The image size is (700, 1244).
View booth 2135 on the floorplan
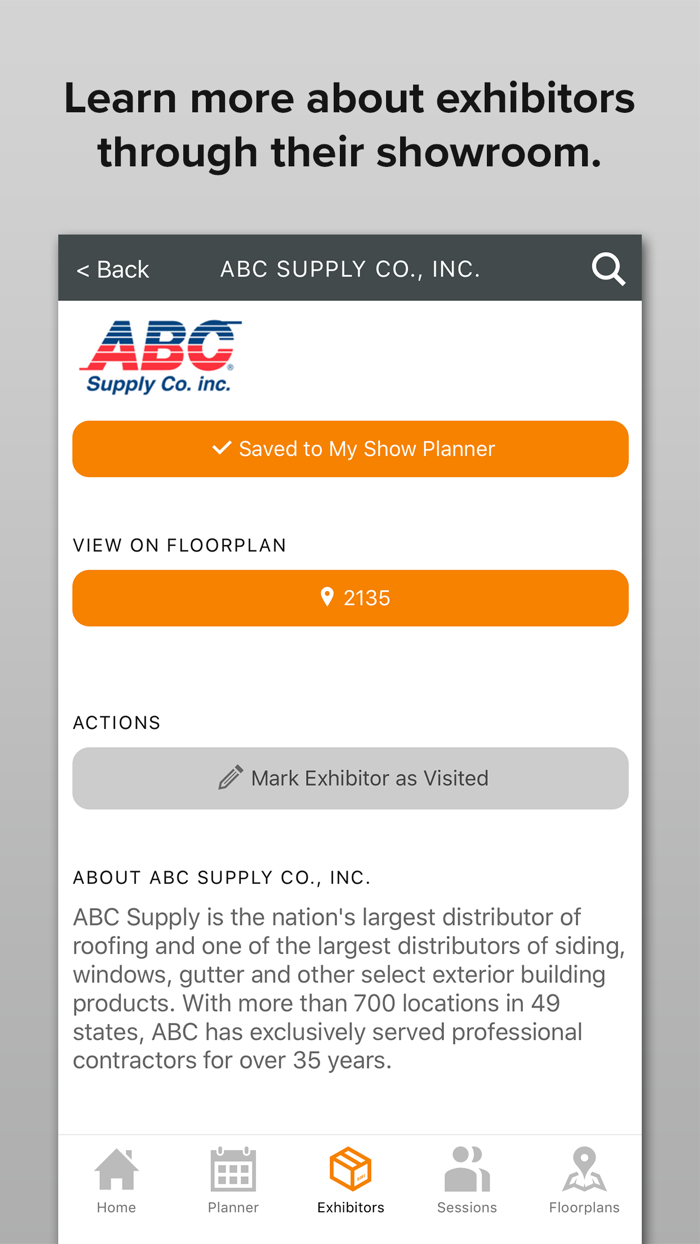point(350,597)
